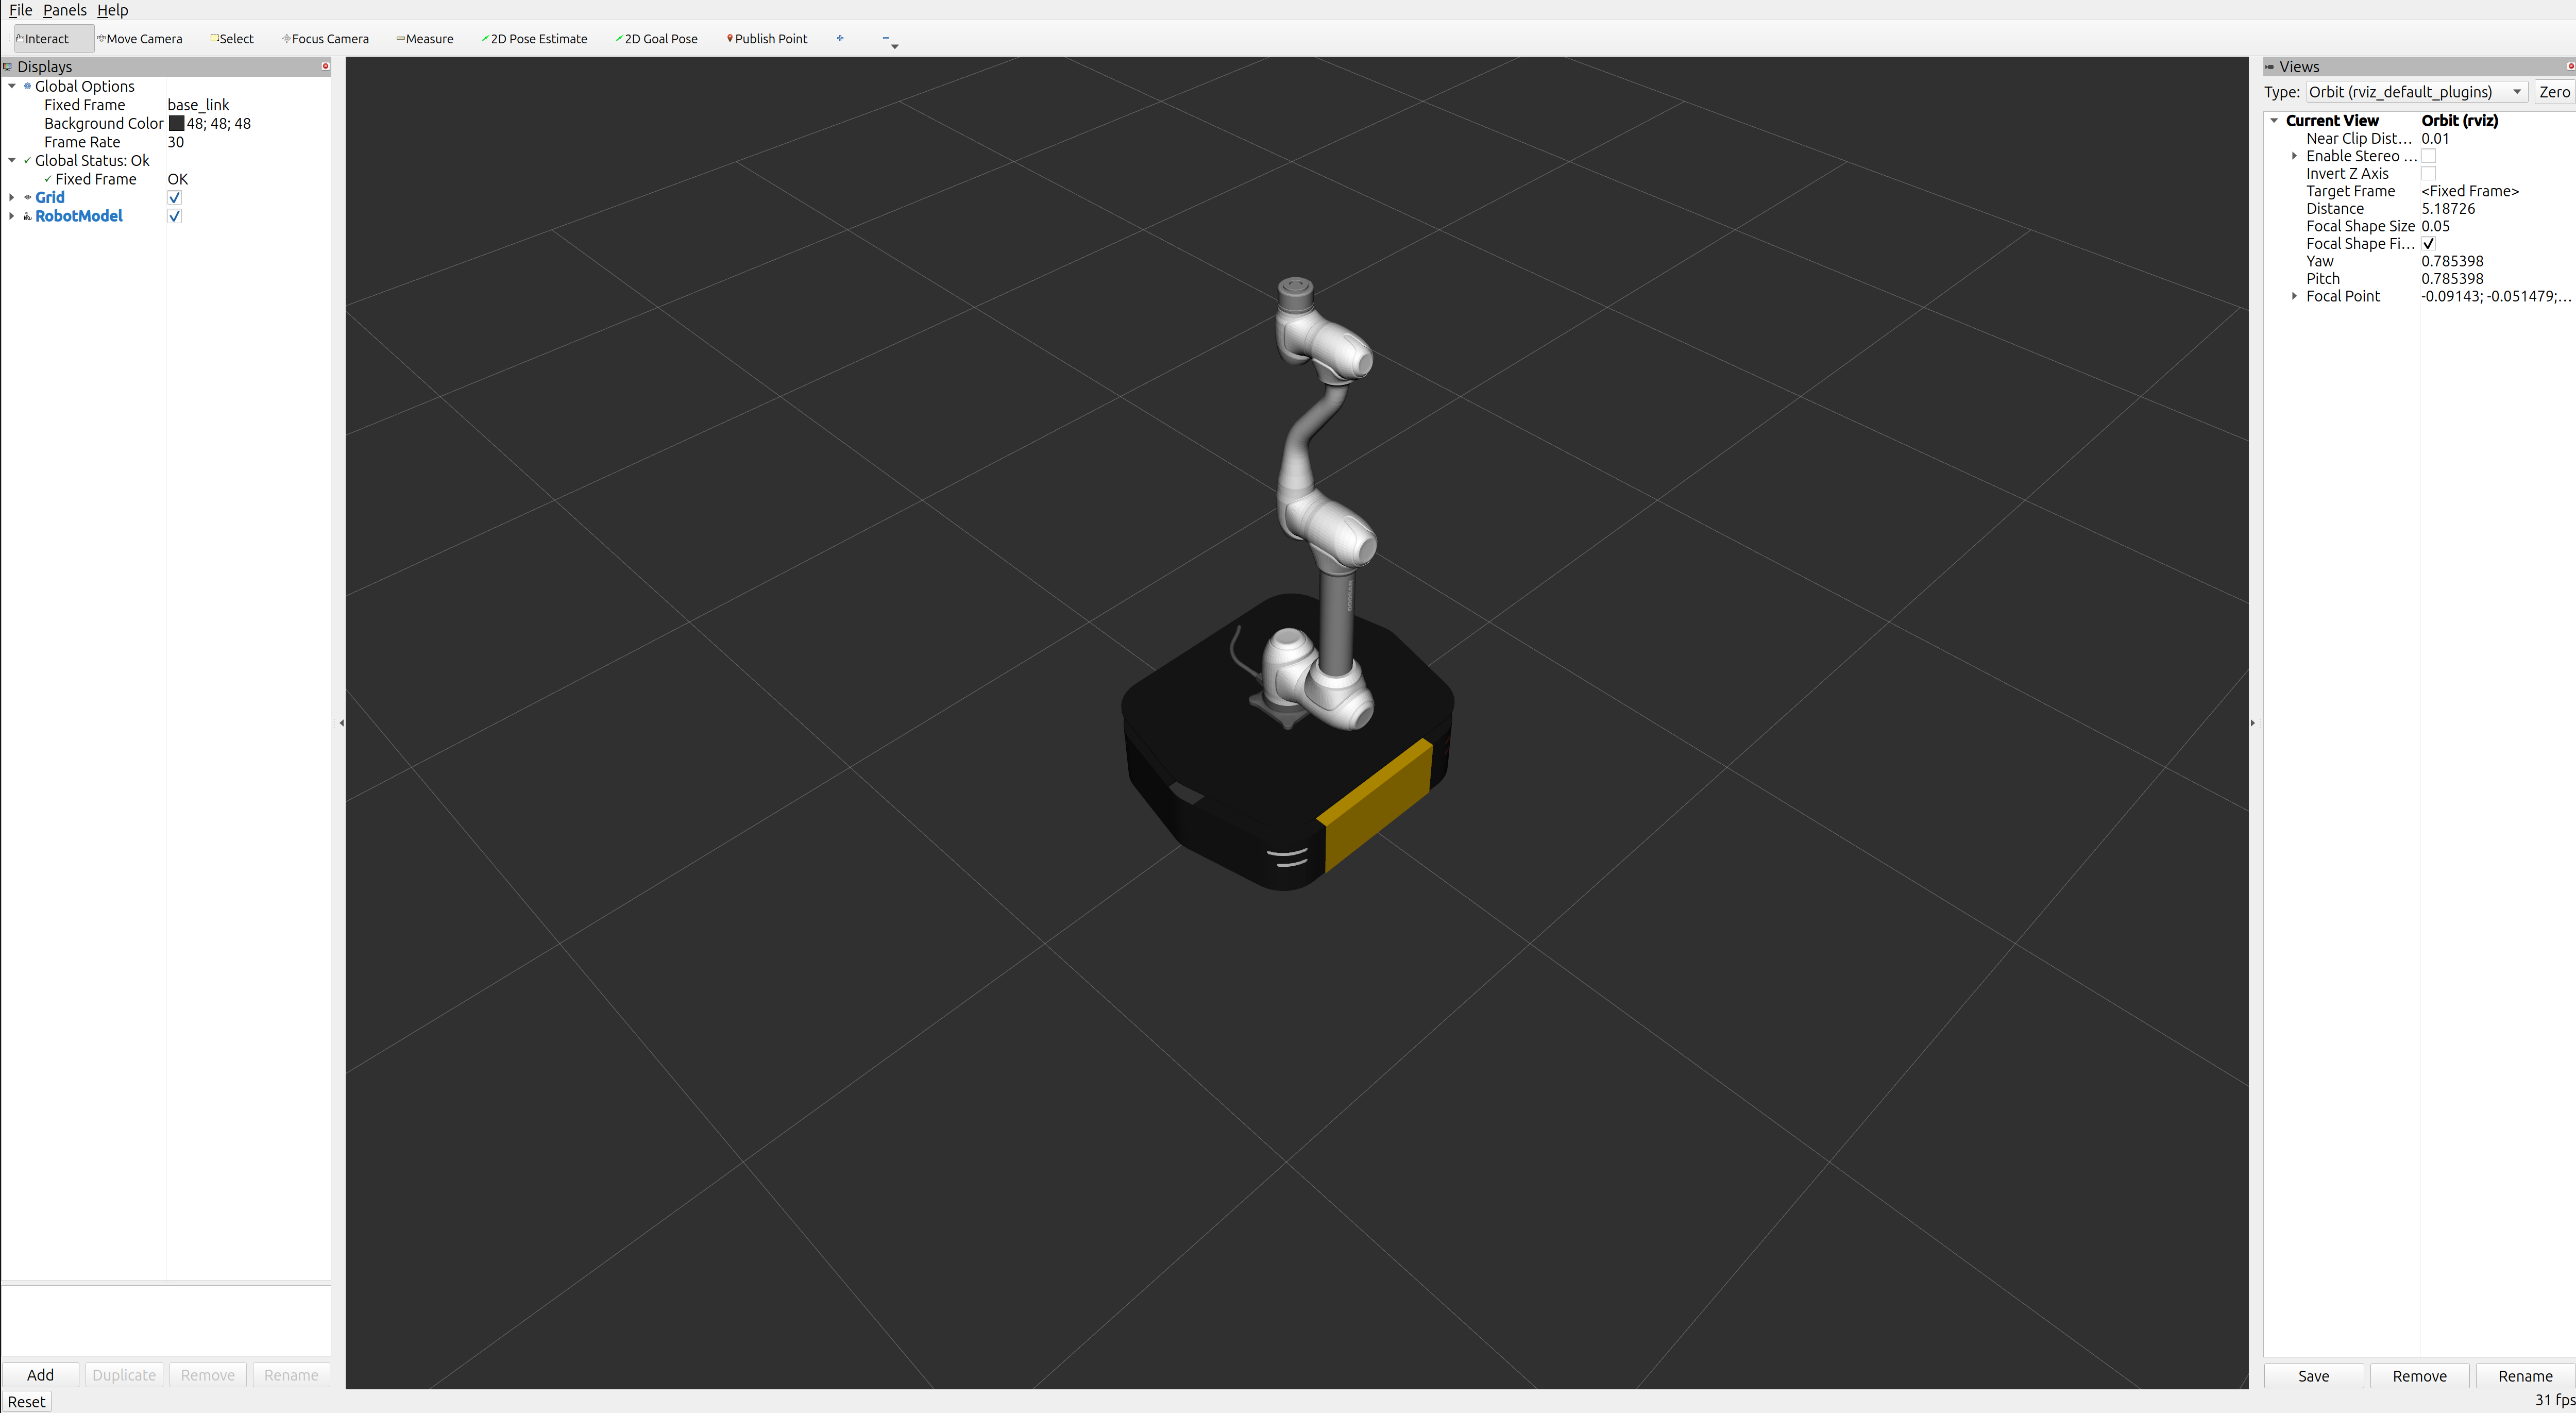
Task: Expand the Focal Point property
Action: coord(2294,296)
